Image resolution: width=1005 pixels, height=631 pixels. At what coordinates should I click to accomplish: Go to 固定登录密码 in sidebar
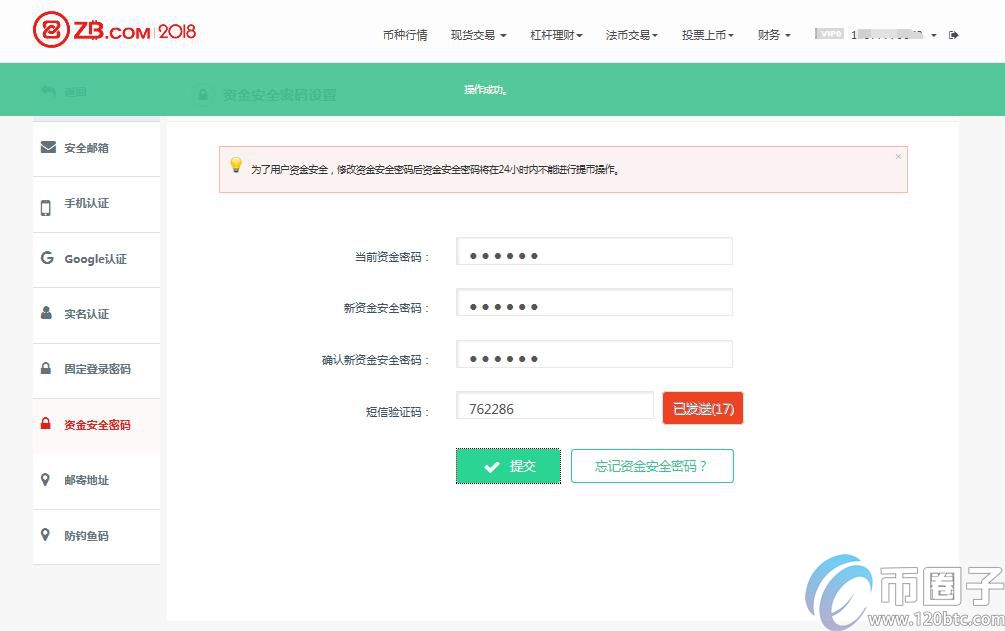coord(96,370)
